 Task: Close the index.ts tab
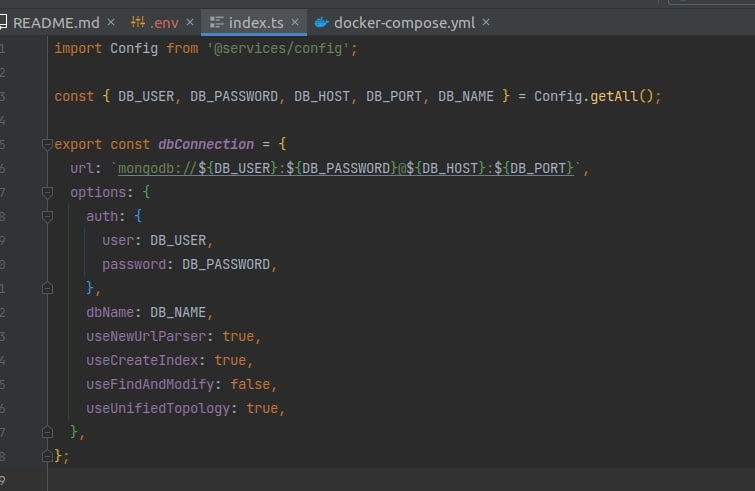(x=295, y=22)
